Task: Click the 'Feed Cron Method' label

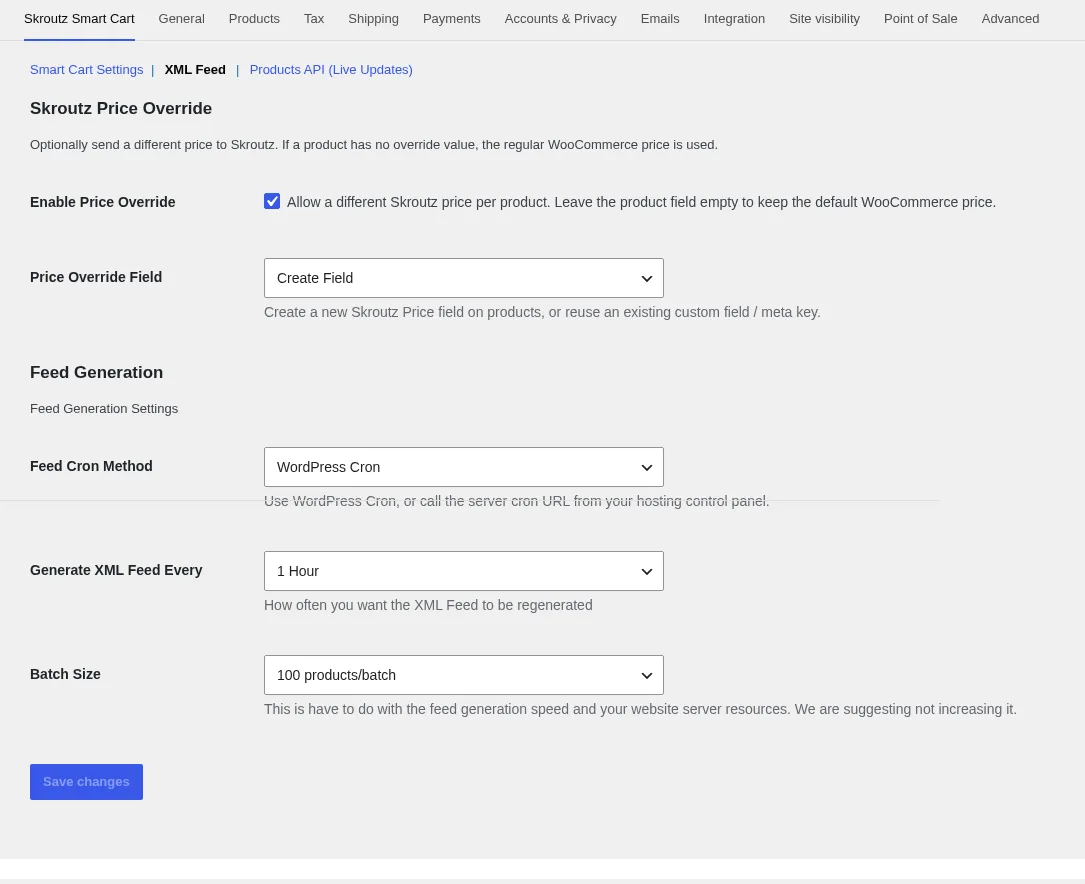Action: point(91,466)
